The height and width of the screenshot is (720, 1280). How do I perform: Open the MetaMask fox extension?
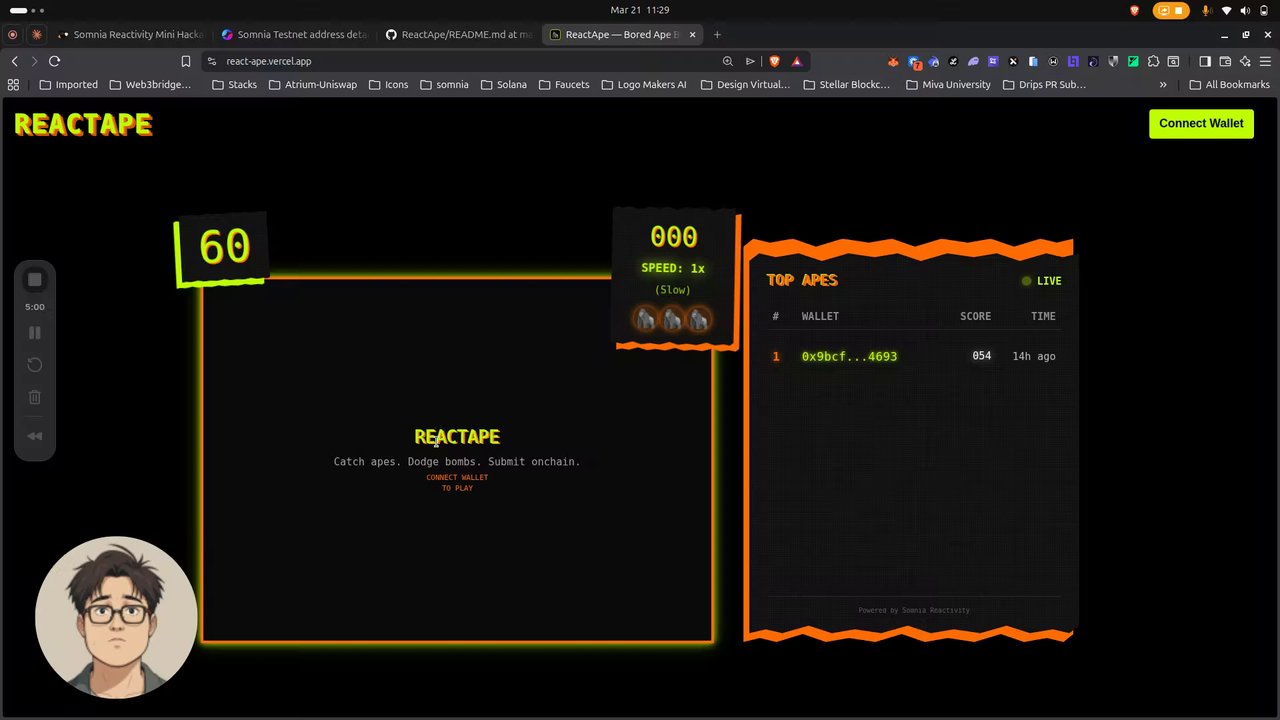893,61
